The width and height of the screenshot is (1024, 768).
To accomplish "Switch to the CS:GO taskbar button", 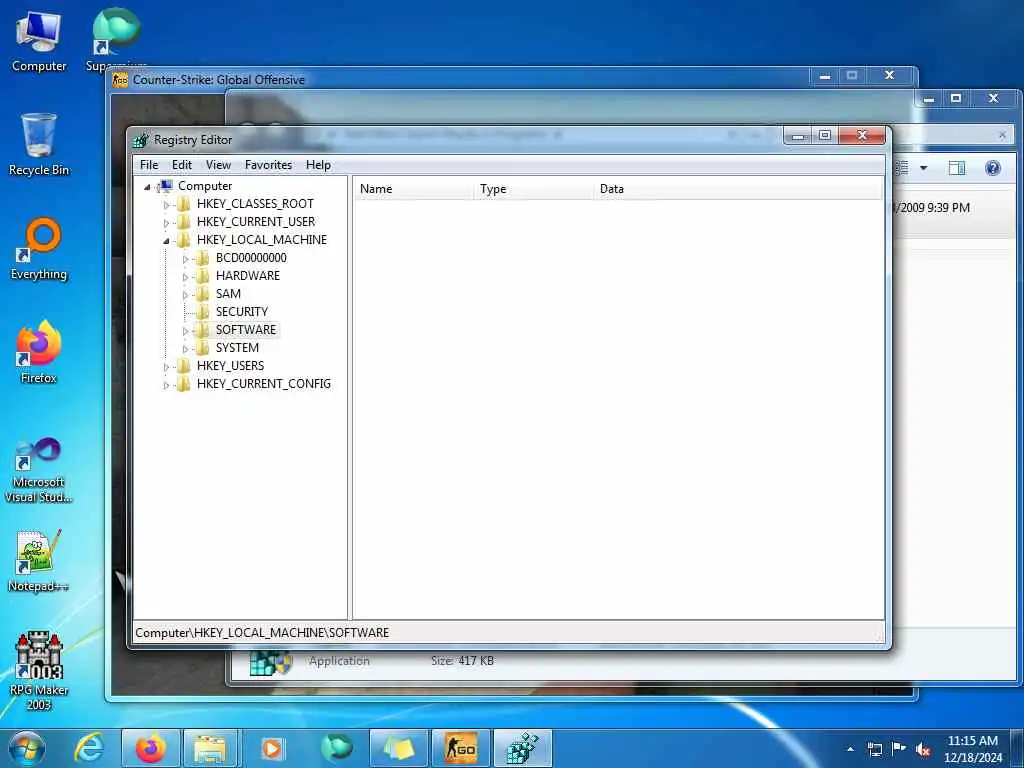I will [460, 748].
